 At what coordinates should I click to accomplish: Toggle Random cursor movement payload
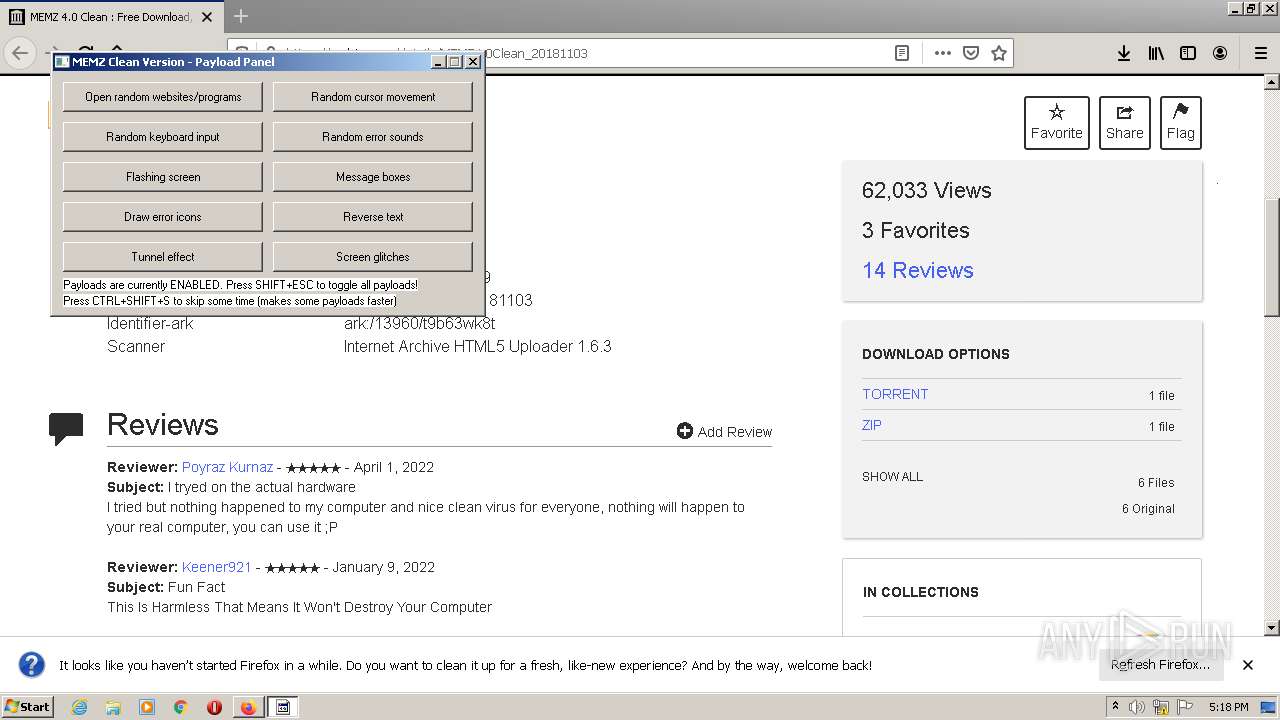point(373,97)
